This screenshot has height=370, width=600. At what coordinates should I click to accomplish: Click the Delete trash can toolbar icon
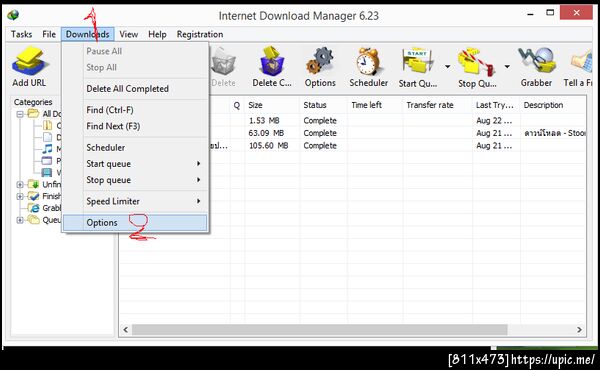click(x=223, y=62)
